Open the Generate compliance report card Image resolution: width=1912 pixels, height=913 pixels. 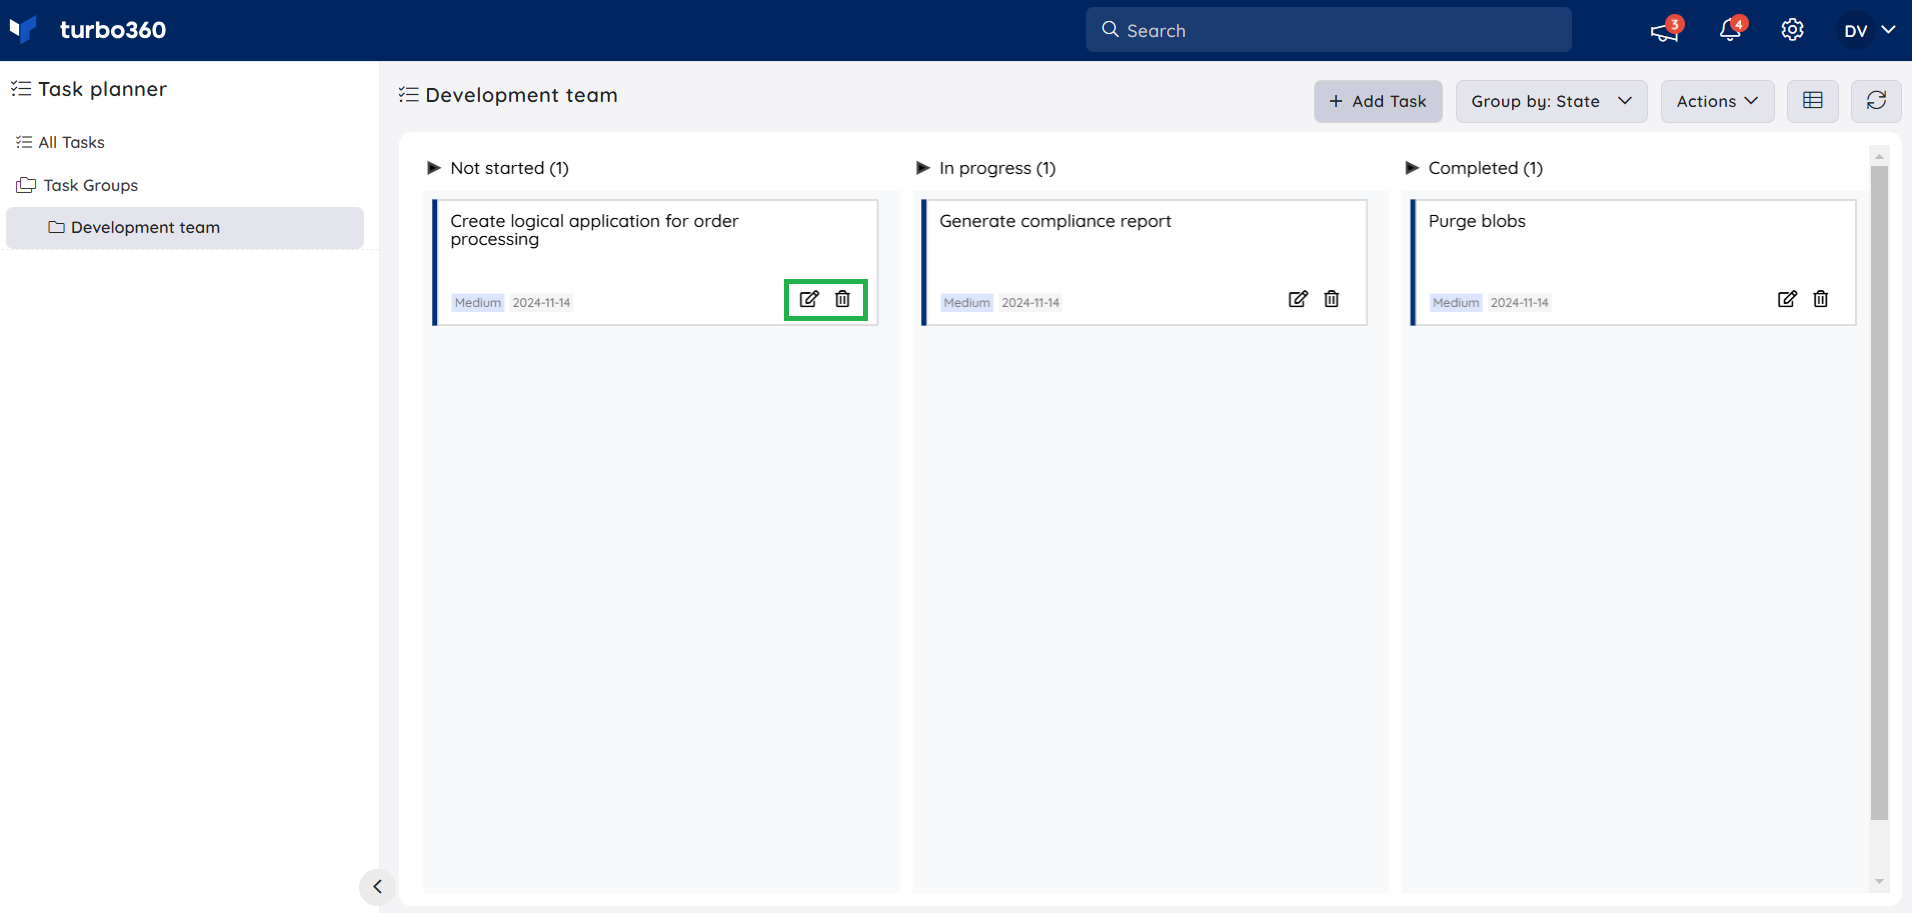point(1144,262)
